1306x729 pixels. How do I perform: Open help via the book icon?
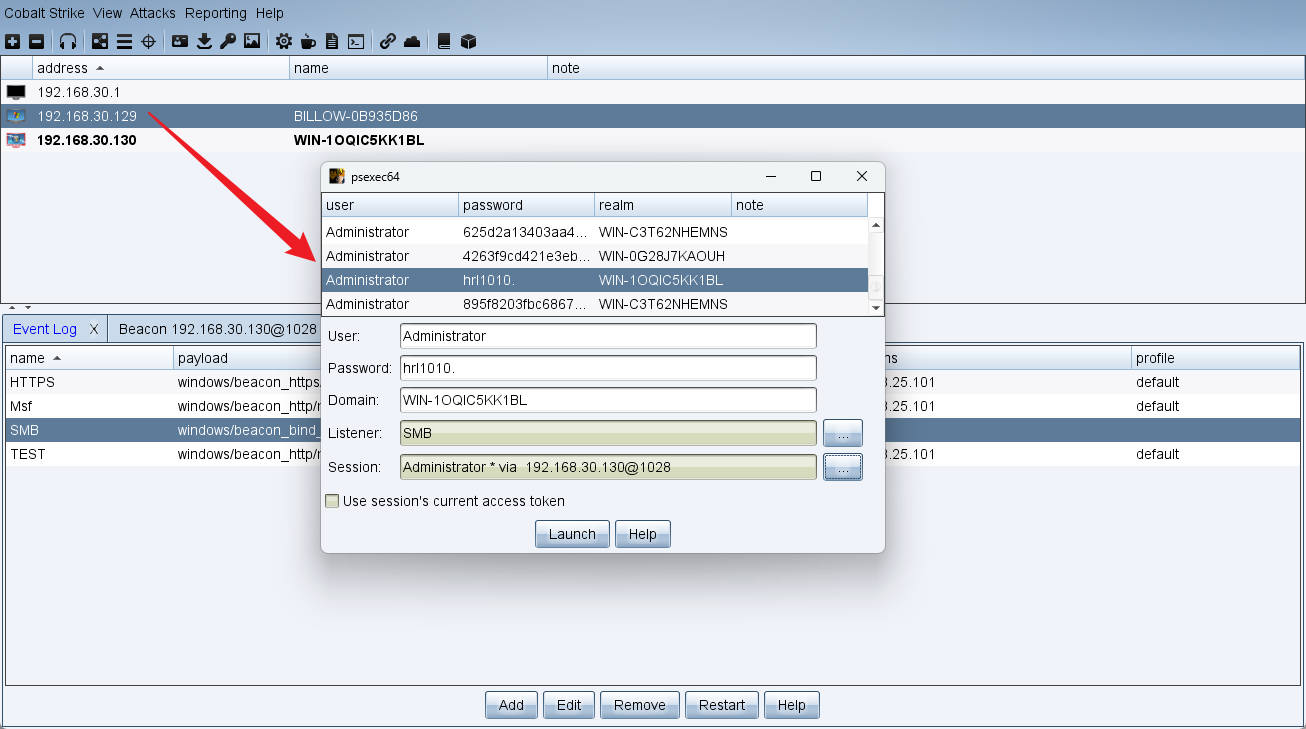click(444, 41)
